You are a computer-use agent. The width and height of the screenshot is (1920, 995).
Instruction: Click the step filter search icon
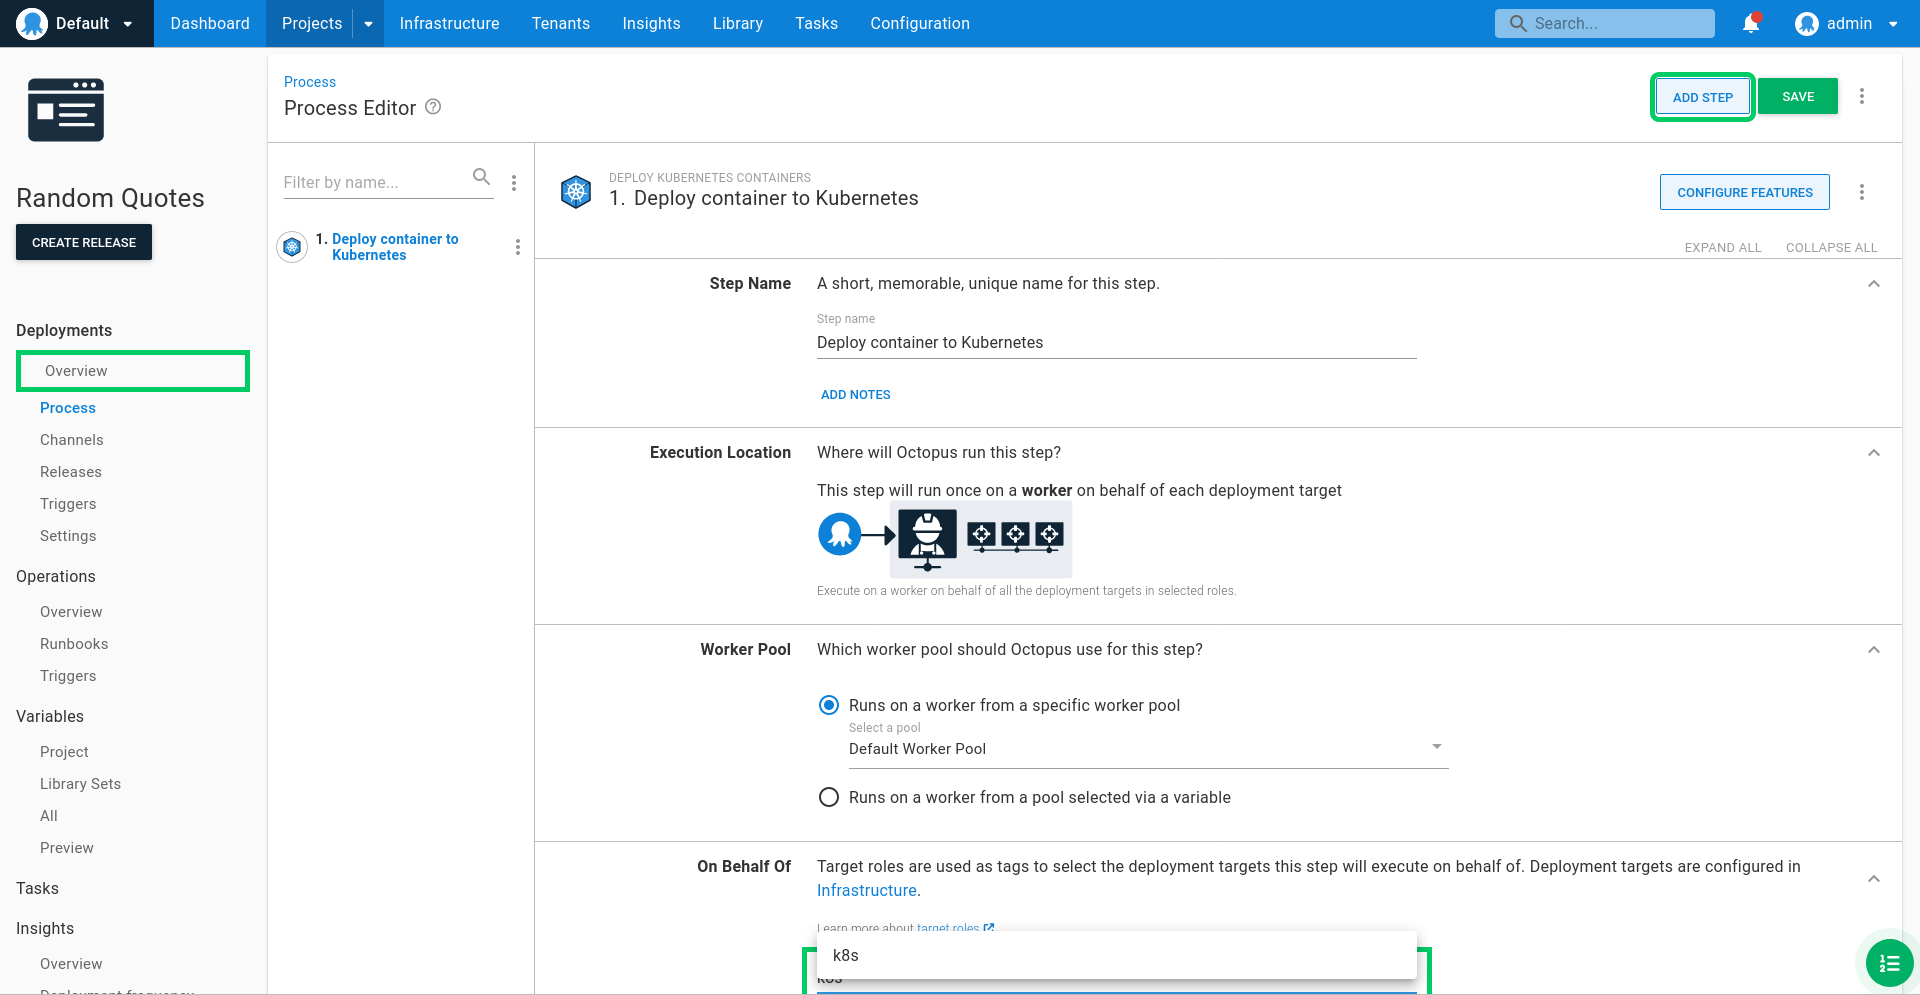point(481,177)
